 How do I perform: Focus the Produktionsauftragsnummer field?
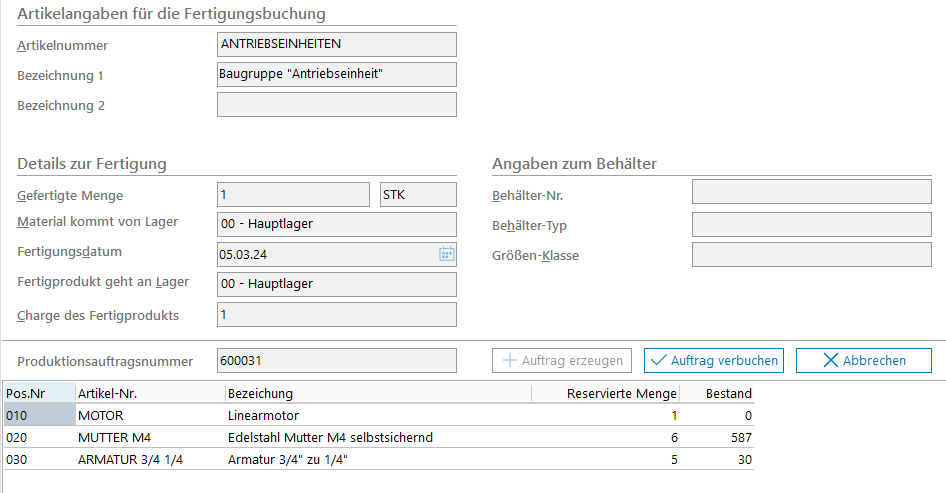pos(336,360)
